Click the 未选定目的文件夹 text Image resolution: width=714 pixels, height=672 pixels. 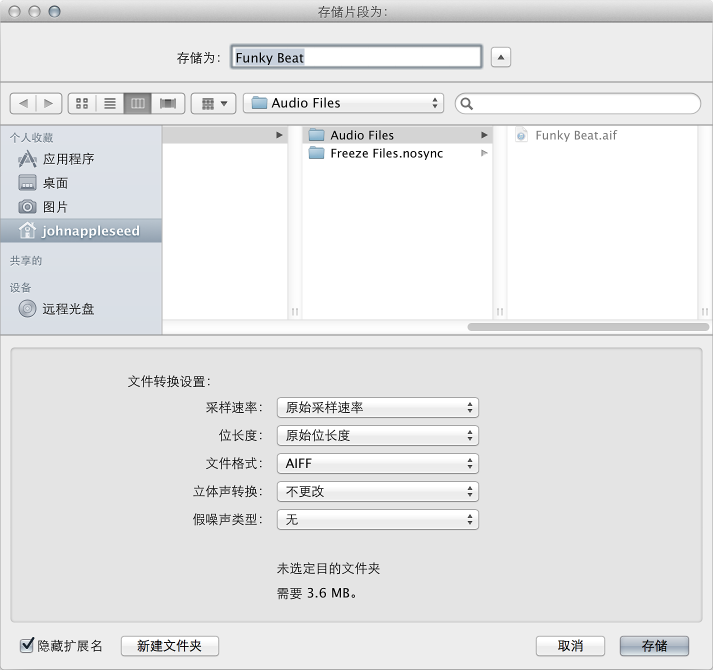(x=328, y=569)
